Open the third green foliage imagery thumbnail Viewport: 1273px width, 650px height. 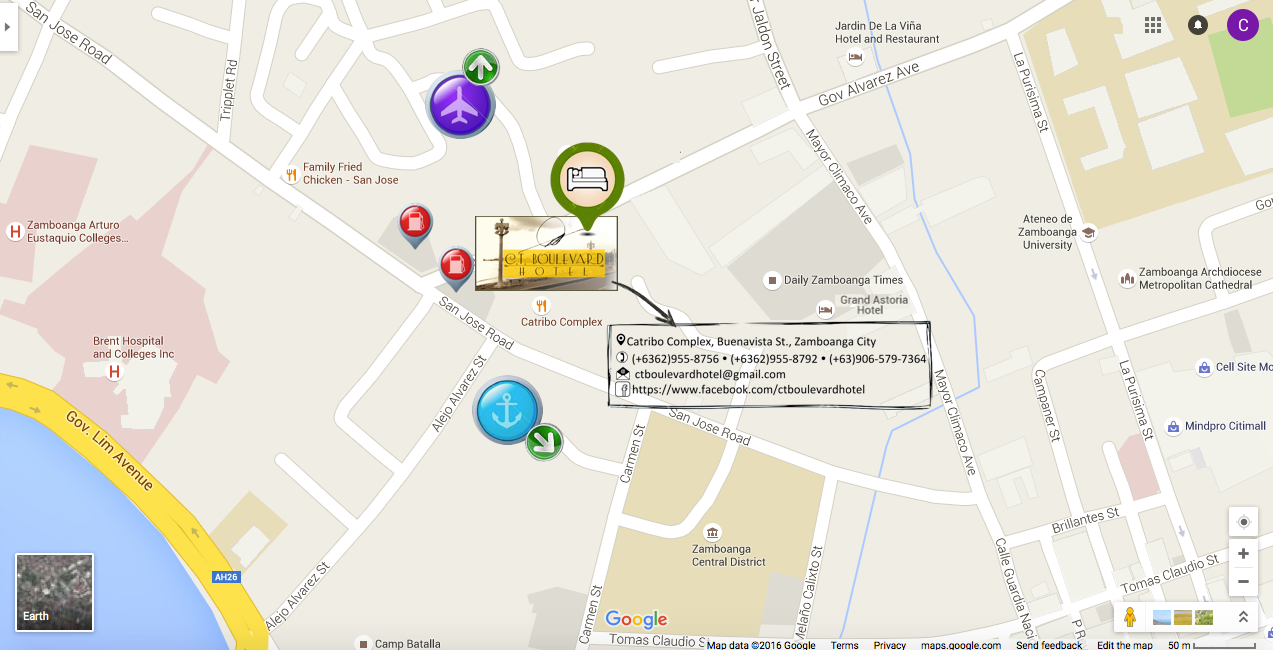1204,618
